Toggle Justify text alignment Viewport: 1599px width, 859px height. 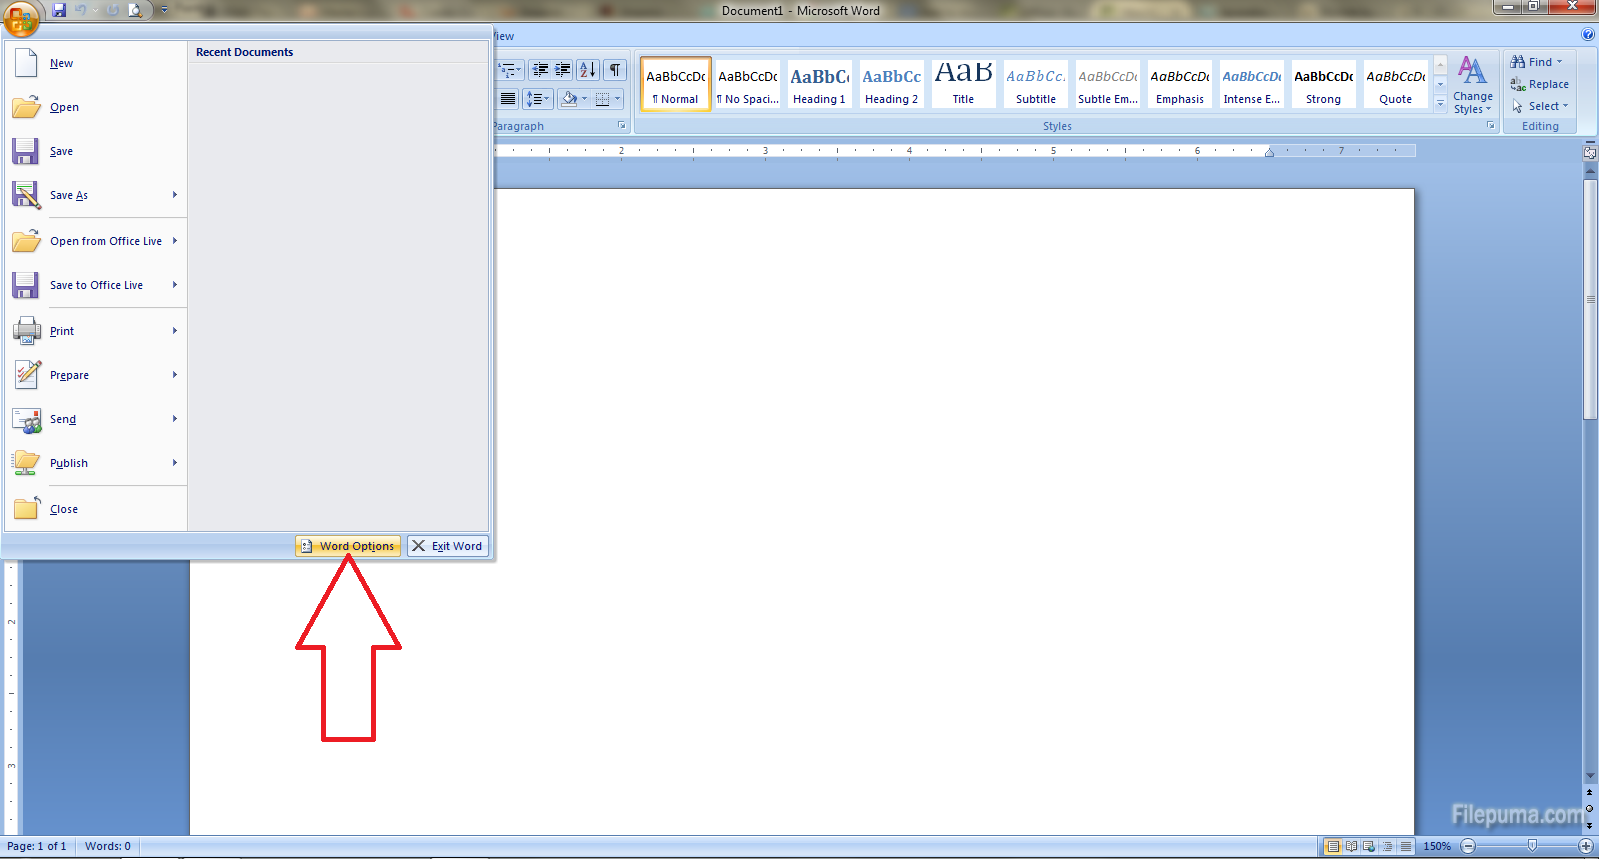(508, 99)
